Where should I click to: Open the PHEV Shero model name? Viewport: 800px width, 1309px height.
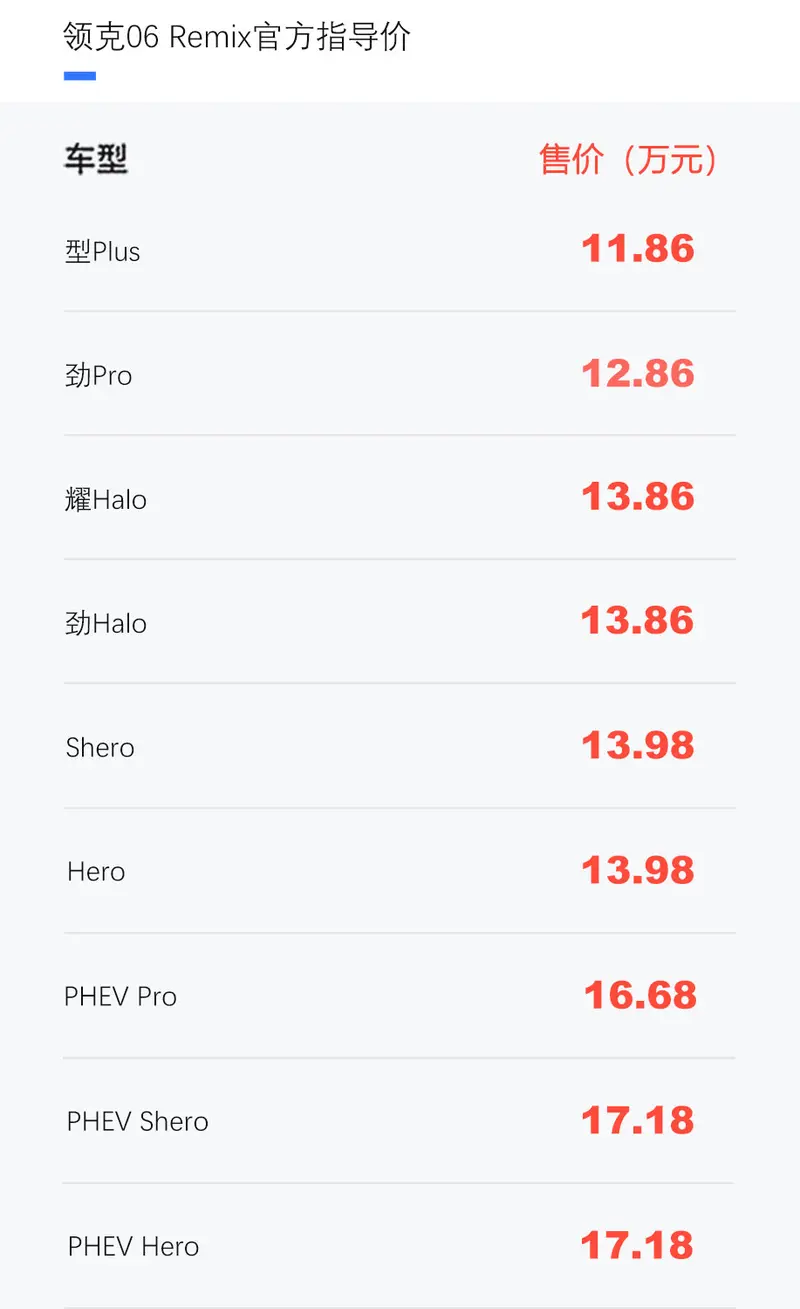tap(138, 1122)
